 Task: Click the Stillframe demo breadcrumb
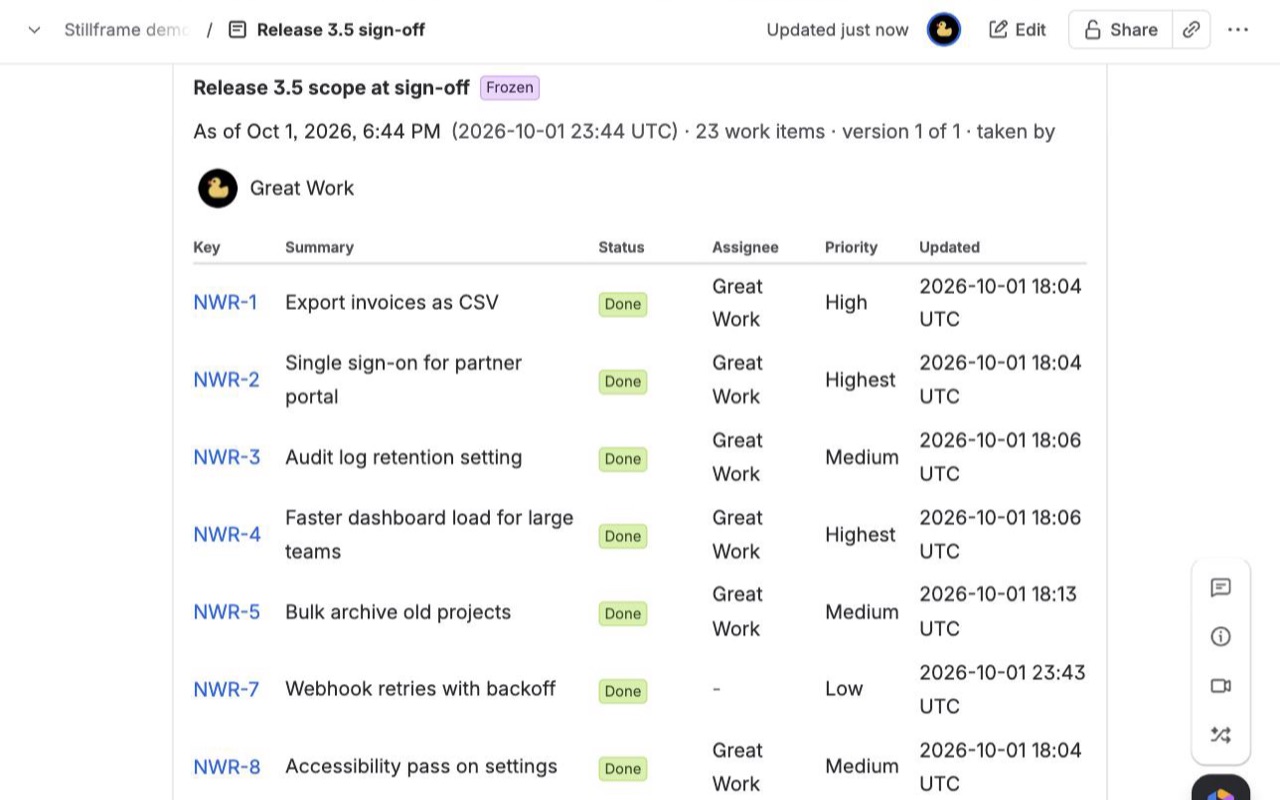[126, 30]
